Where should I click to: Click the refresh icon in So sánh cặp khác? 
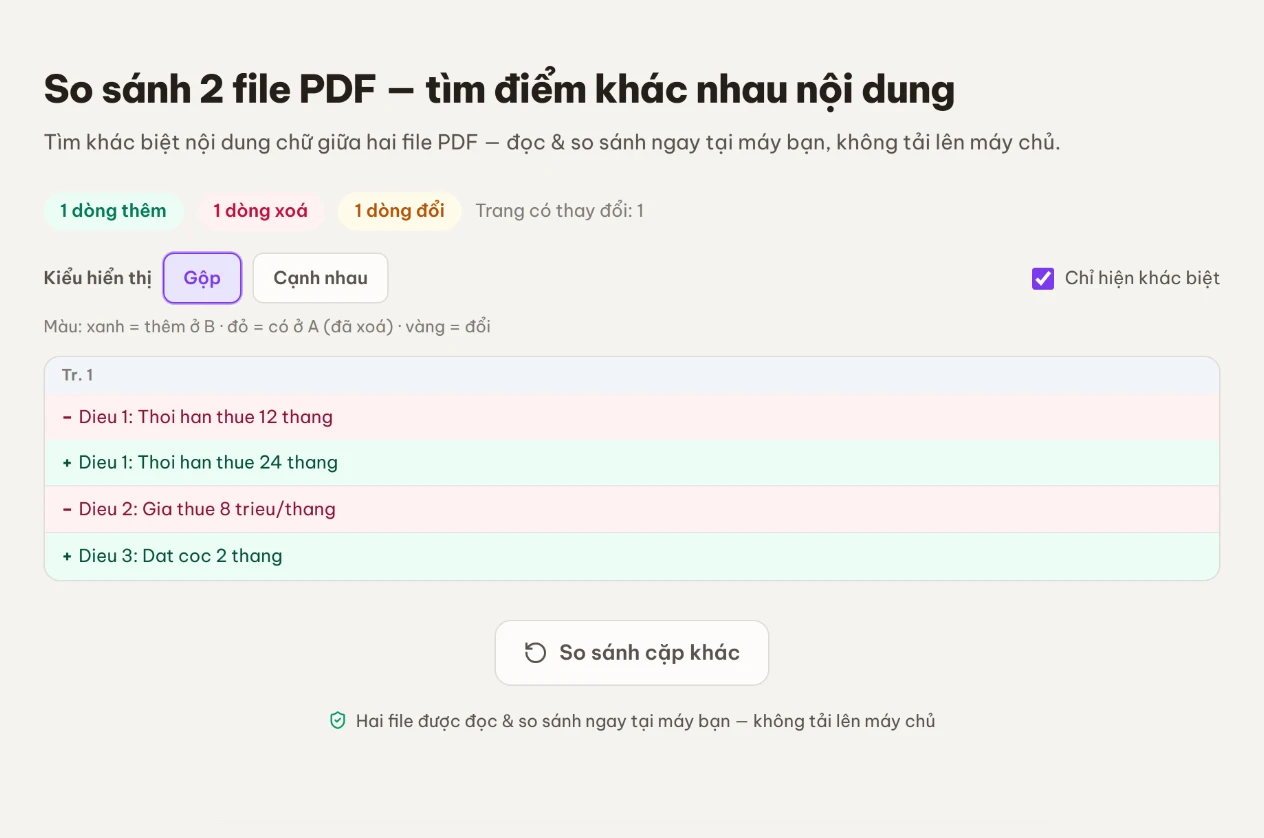pos(536,653)
